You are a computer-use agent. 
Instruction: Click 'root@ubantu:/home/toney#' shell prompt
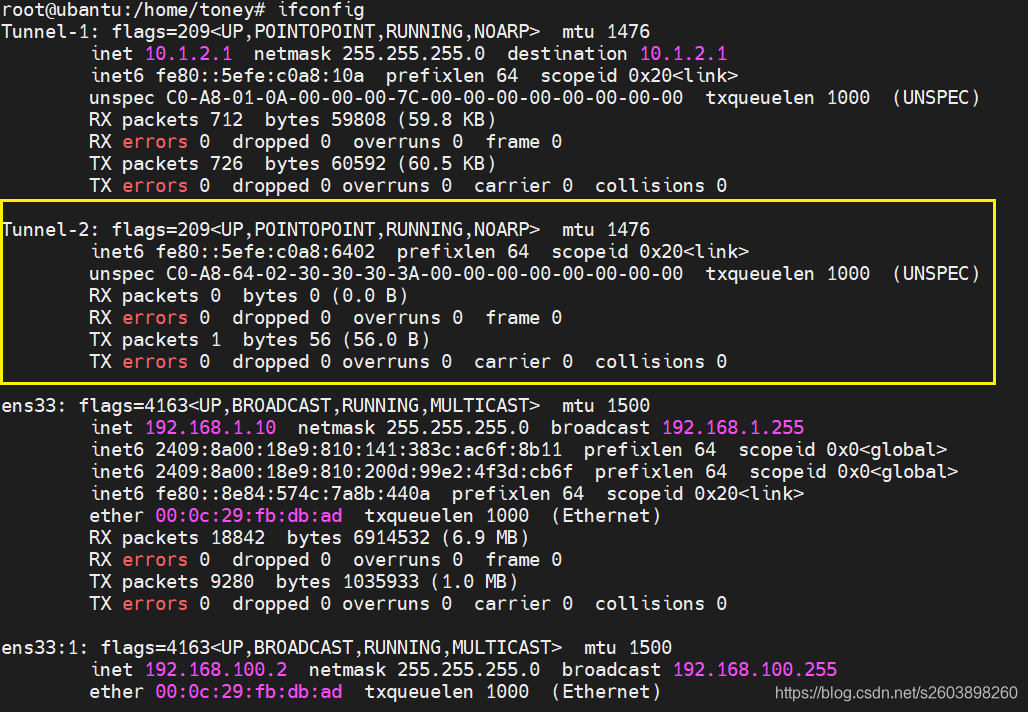click(x=133, y=10)
